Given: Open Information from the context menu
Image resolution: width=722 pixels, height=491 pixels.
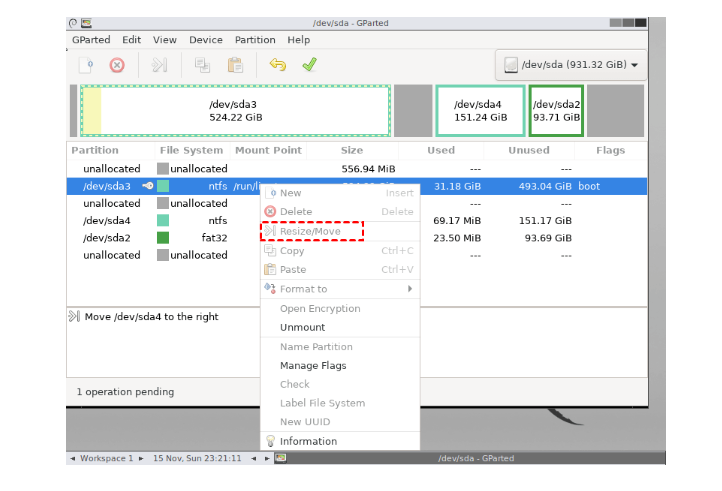Looking at the screenshot, I should [308, 441].
